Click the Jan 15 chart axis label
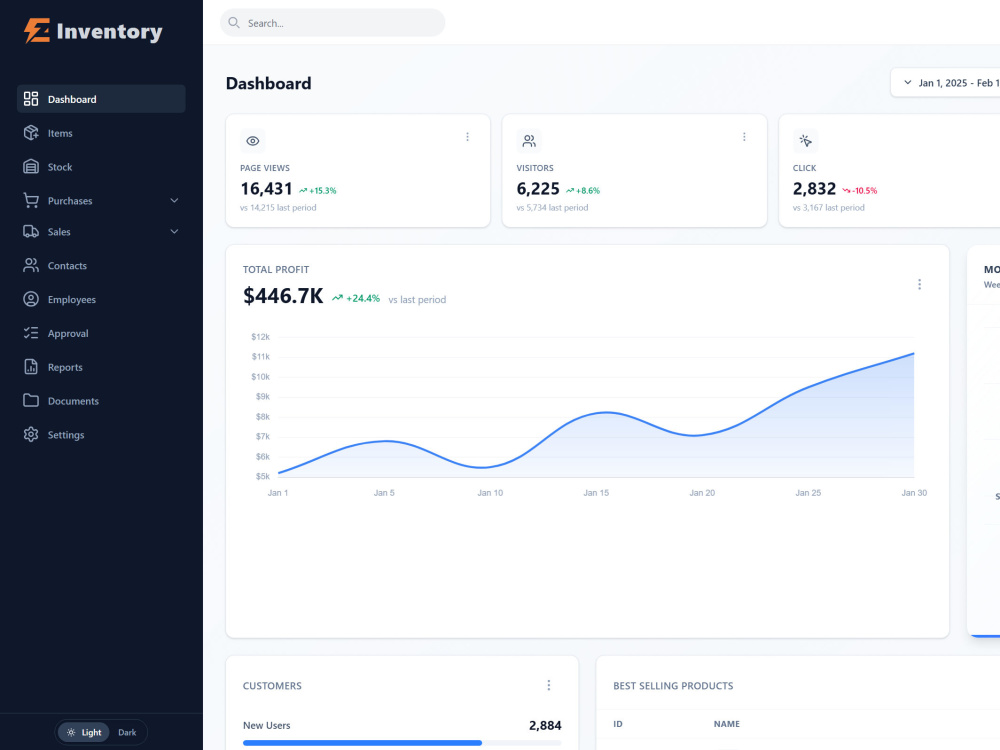Image resolution: width=1000 pixels, height=750 pixels. (x=596, y=493)
